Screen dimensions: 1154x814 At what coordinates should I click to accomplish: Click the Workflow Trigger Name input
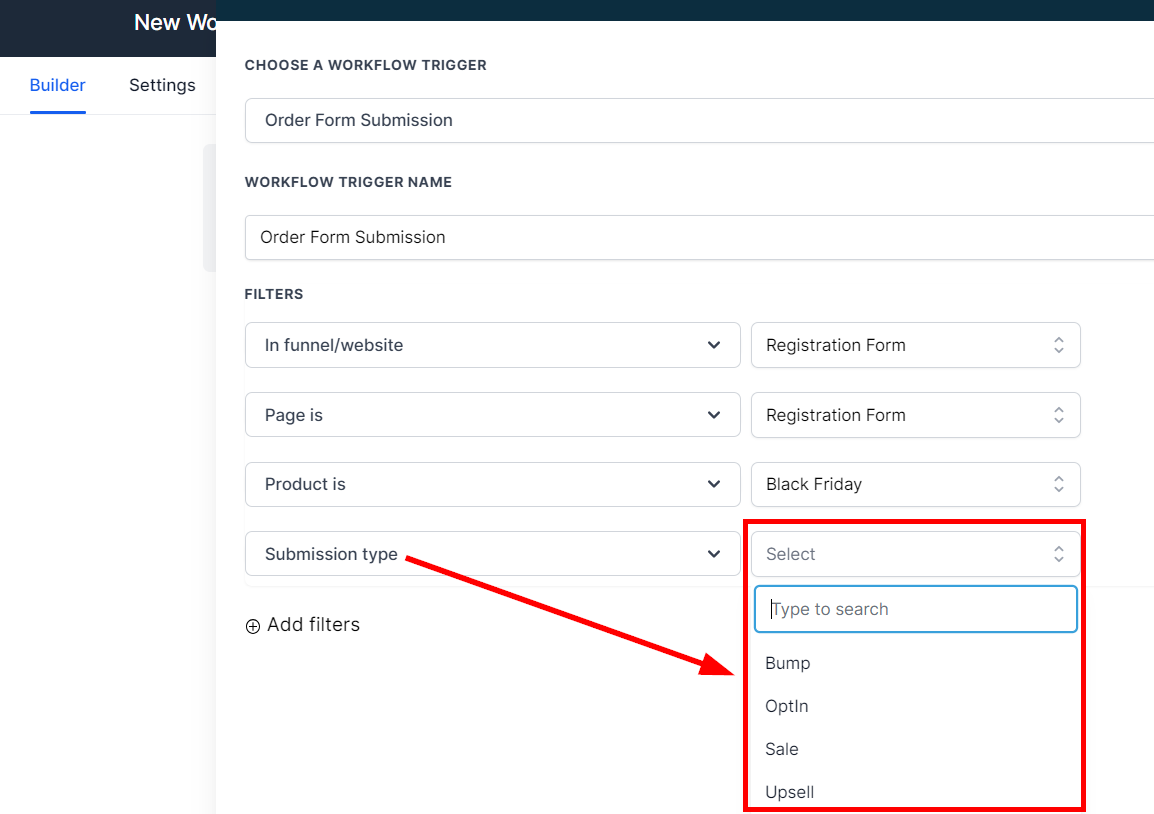click(x=700, y=237)
